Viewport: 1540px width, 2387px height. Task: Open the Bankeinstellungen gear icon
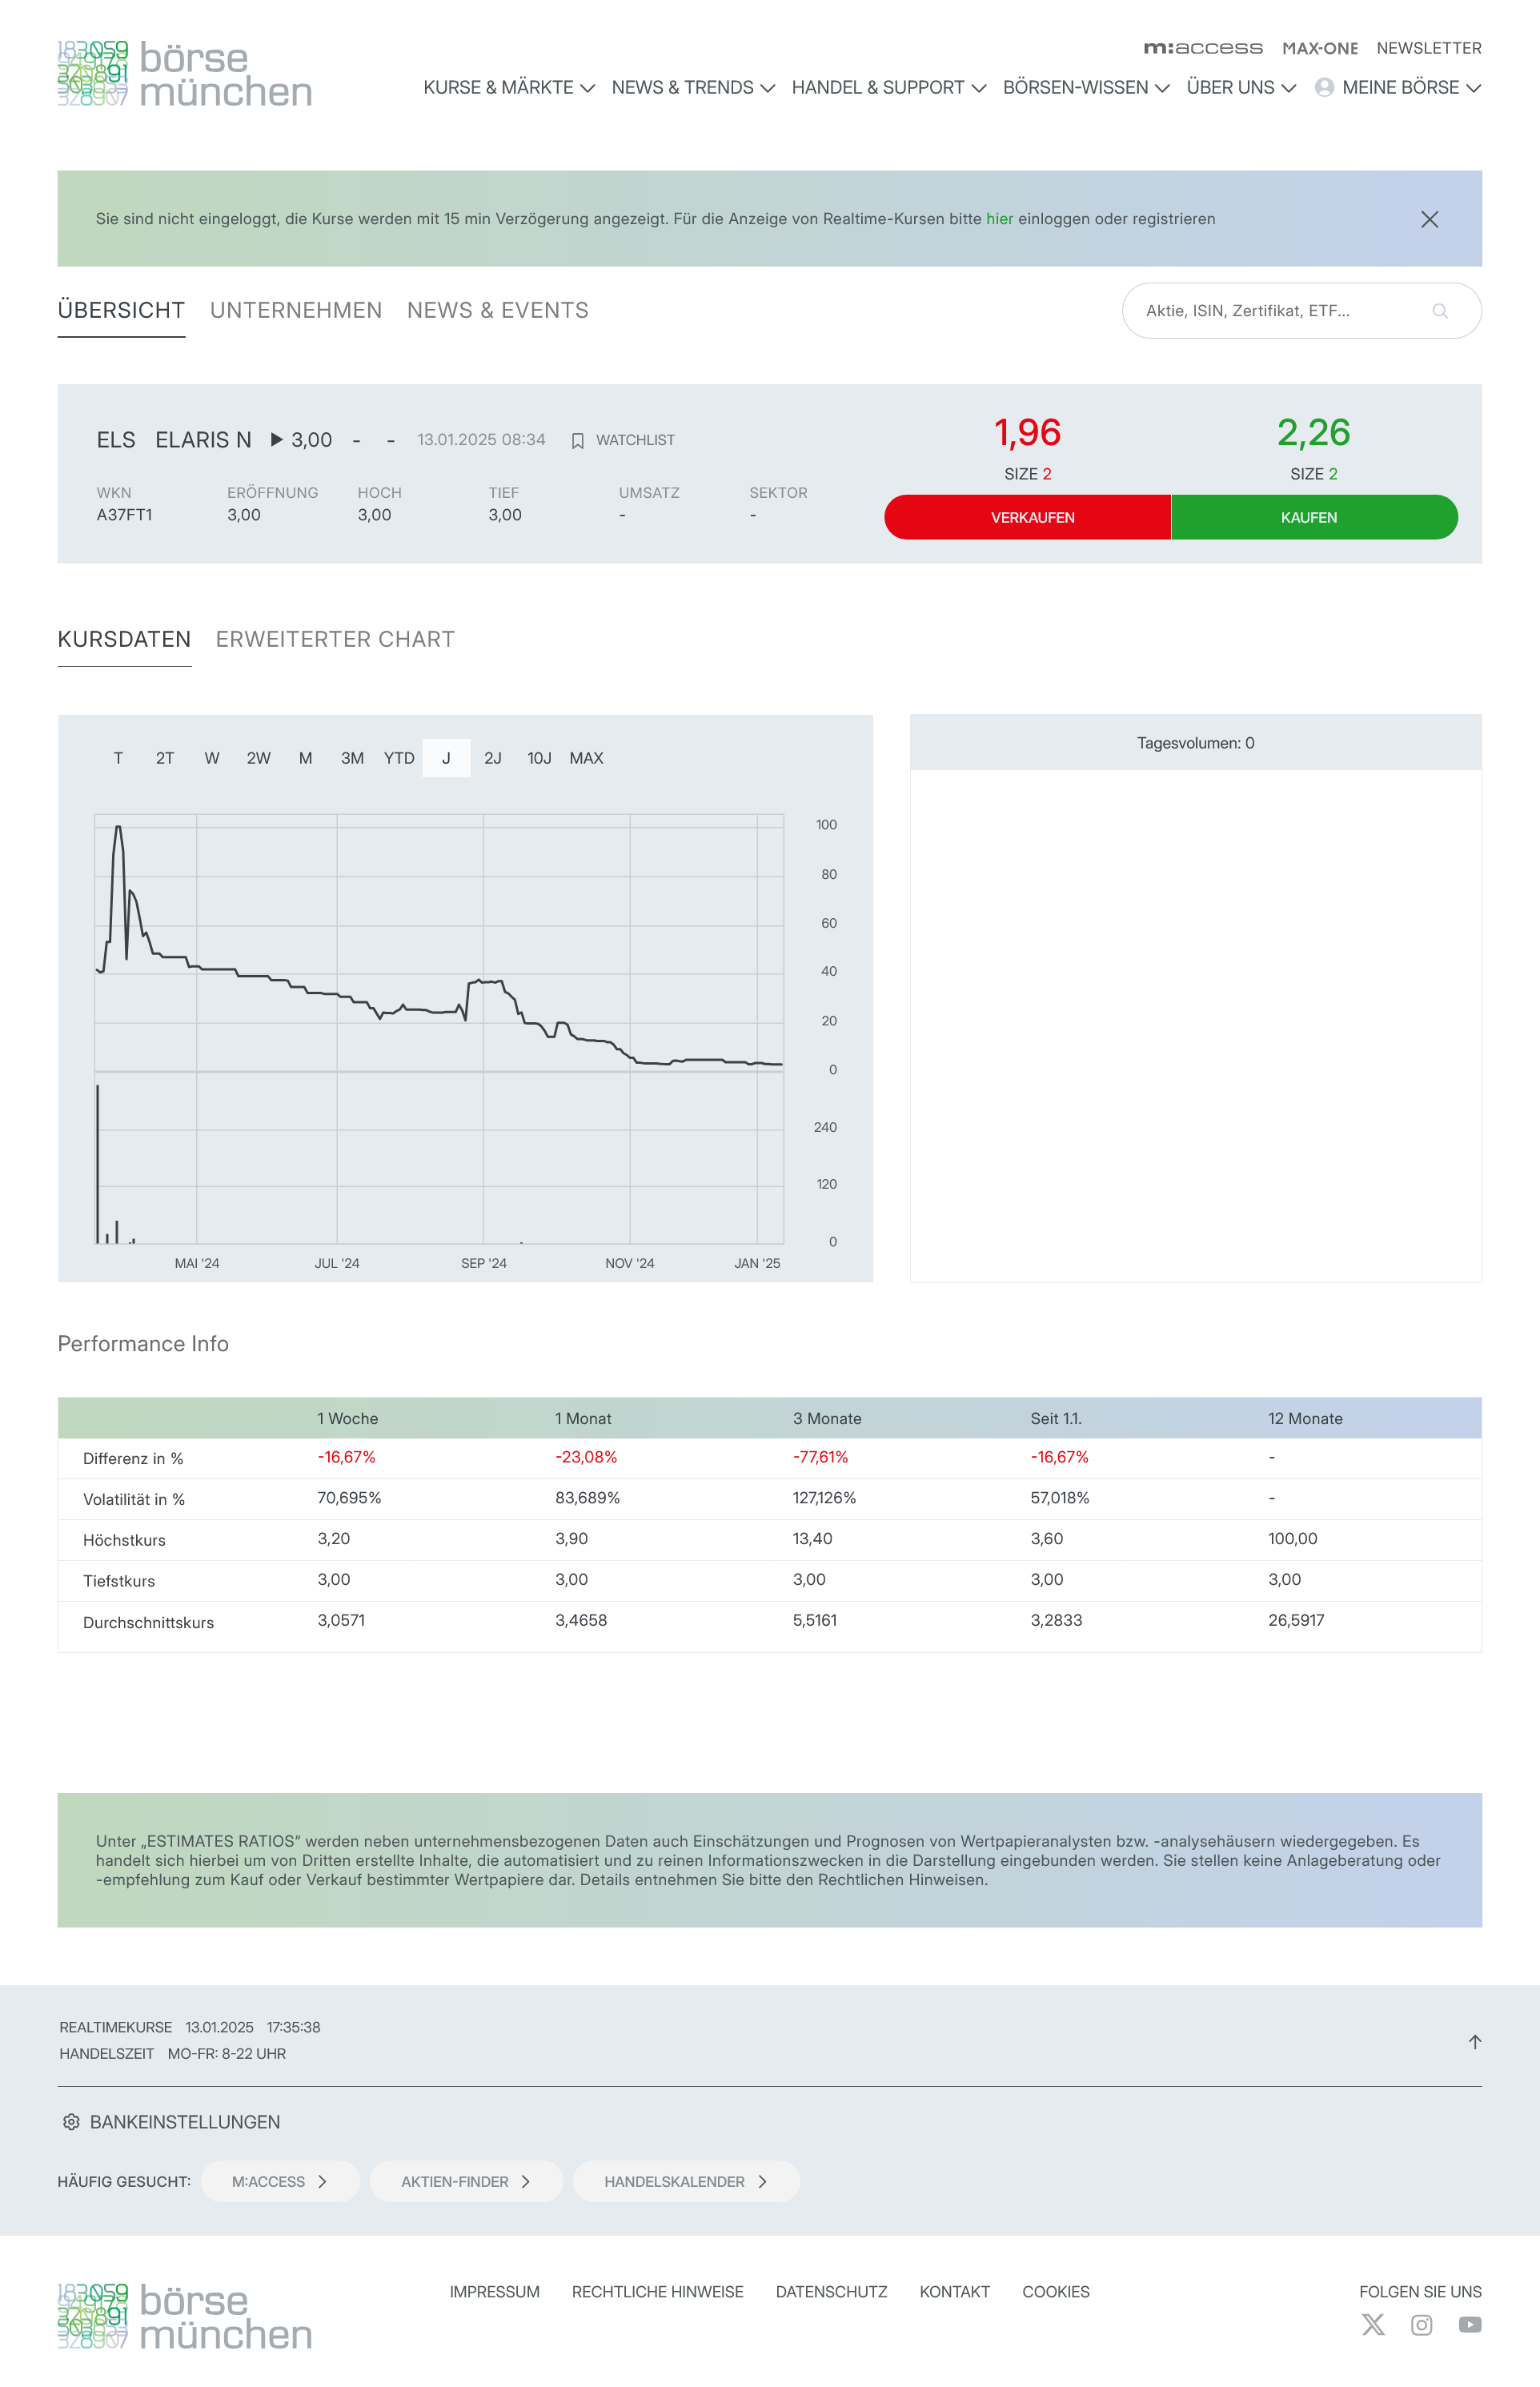coord(71,2122)
